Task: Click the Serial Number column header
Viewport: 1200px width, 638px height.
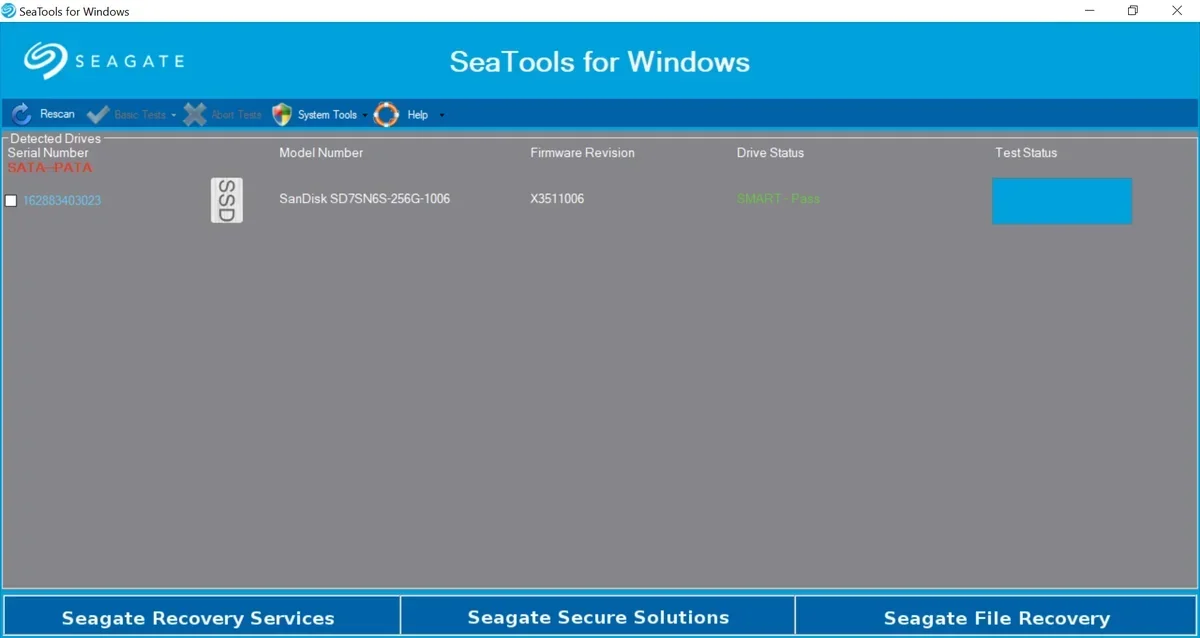Action: tap(48, 153)
